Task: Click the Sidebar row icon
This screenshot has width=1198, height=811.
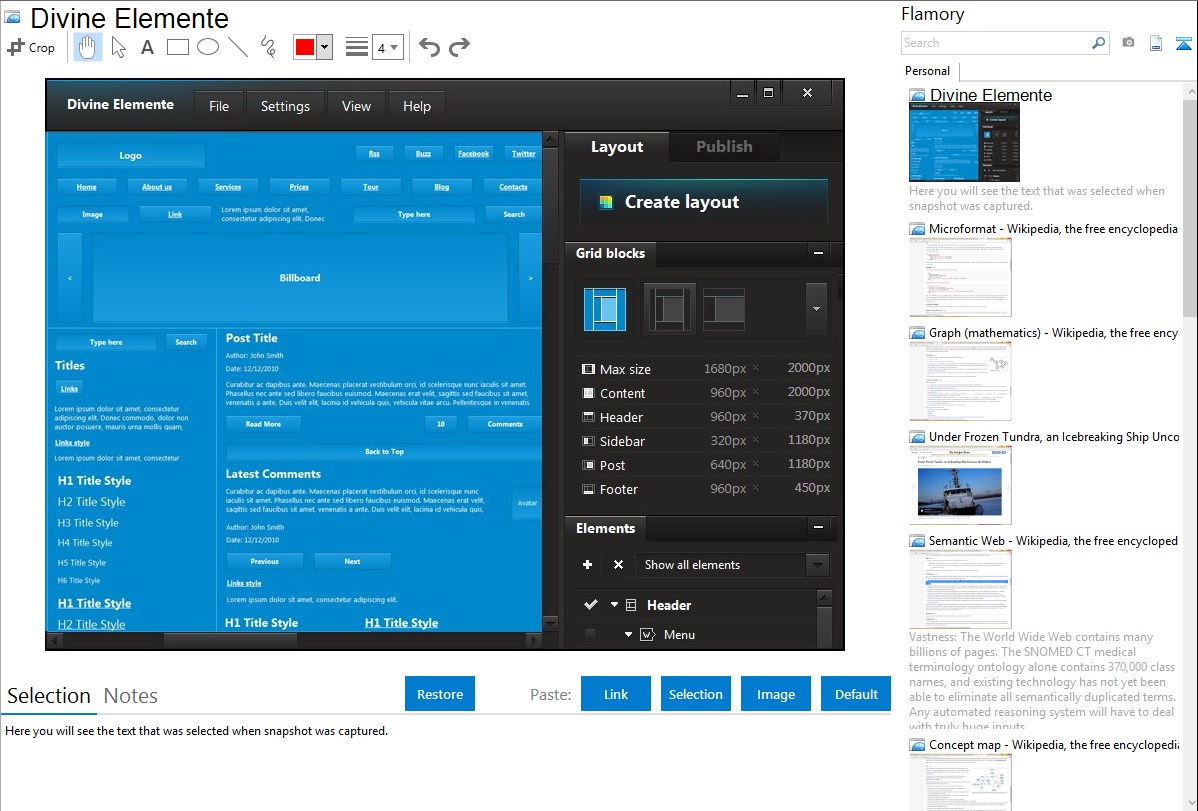Action: point(588,441)
